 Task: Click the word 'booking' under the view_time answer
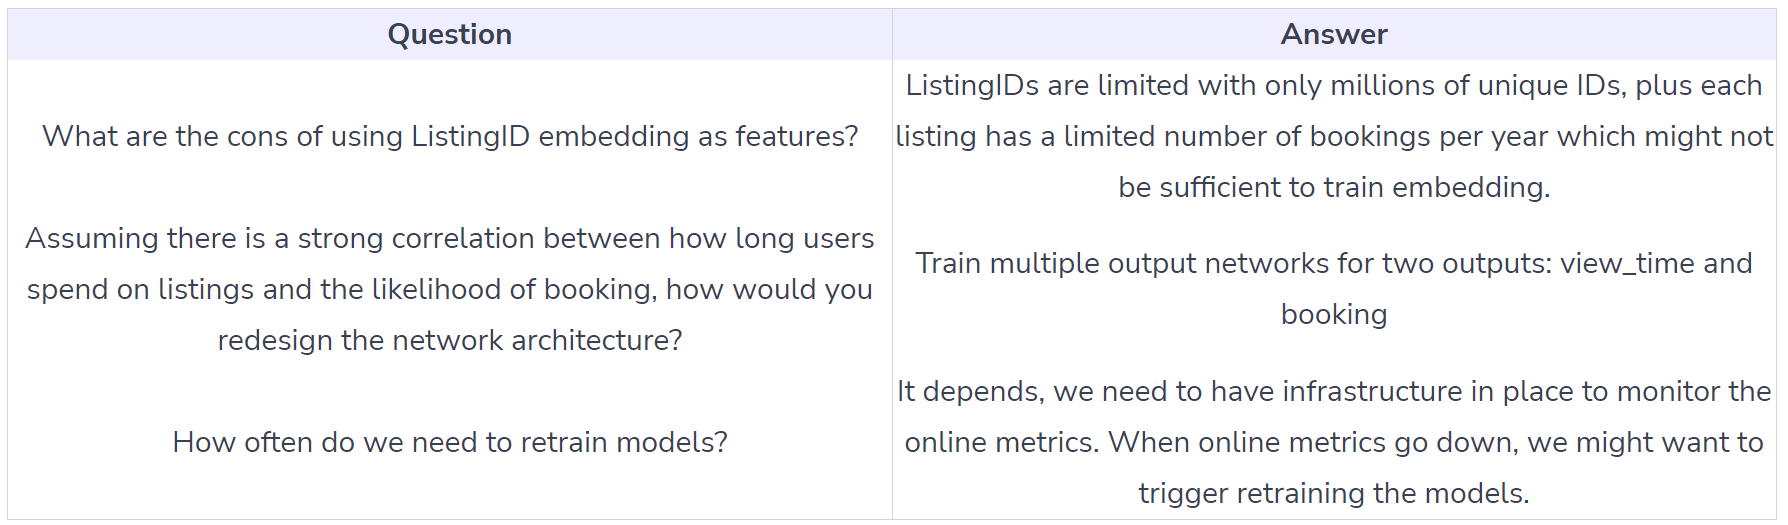tap(1334, 314)
